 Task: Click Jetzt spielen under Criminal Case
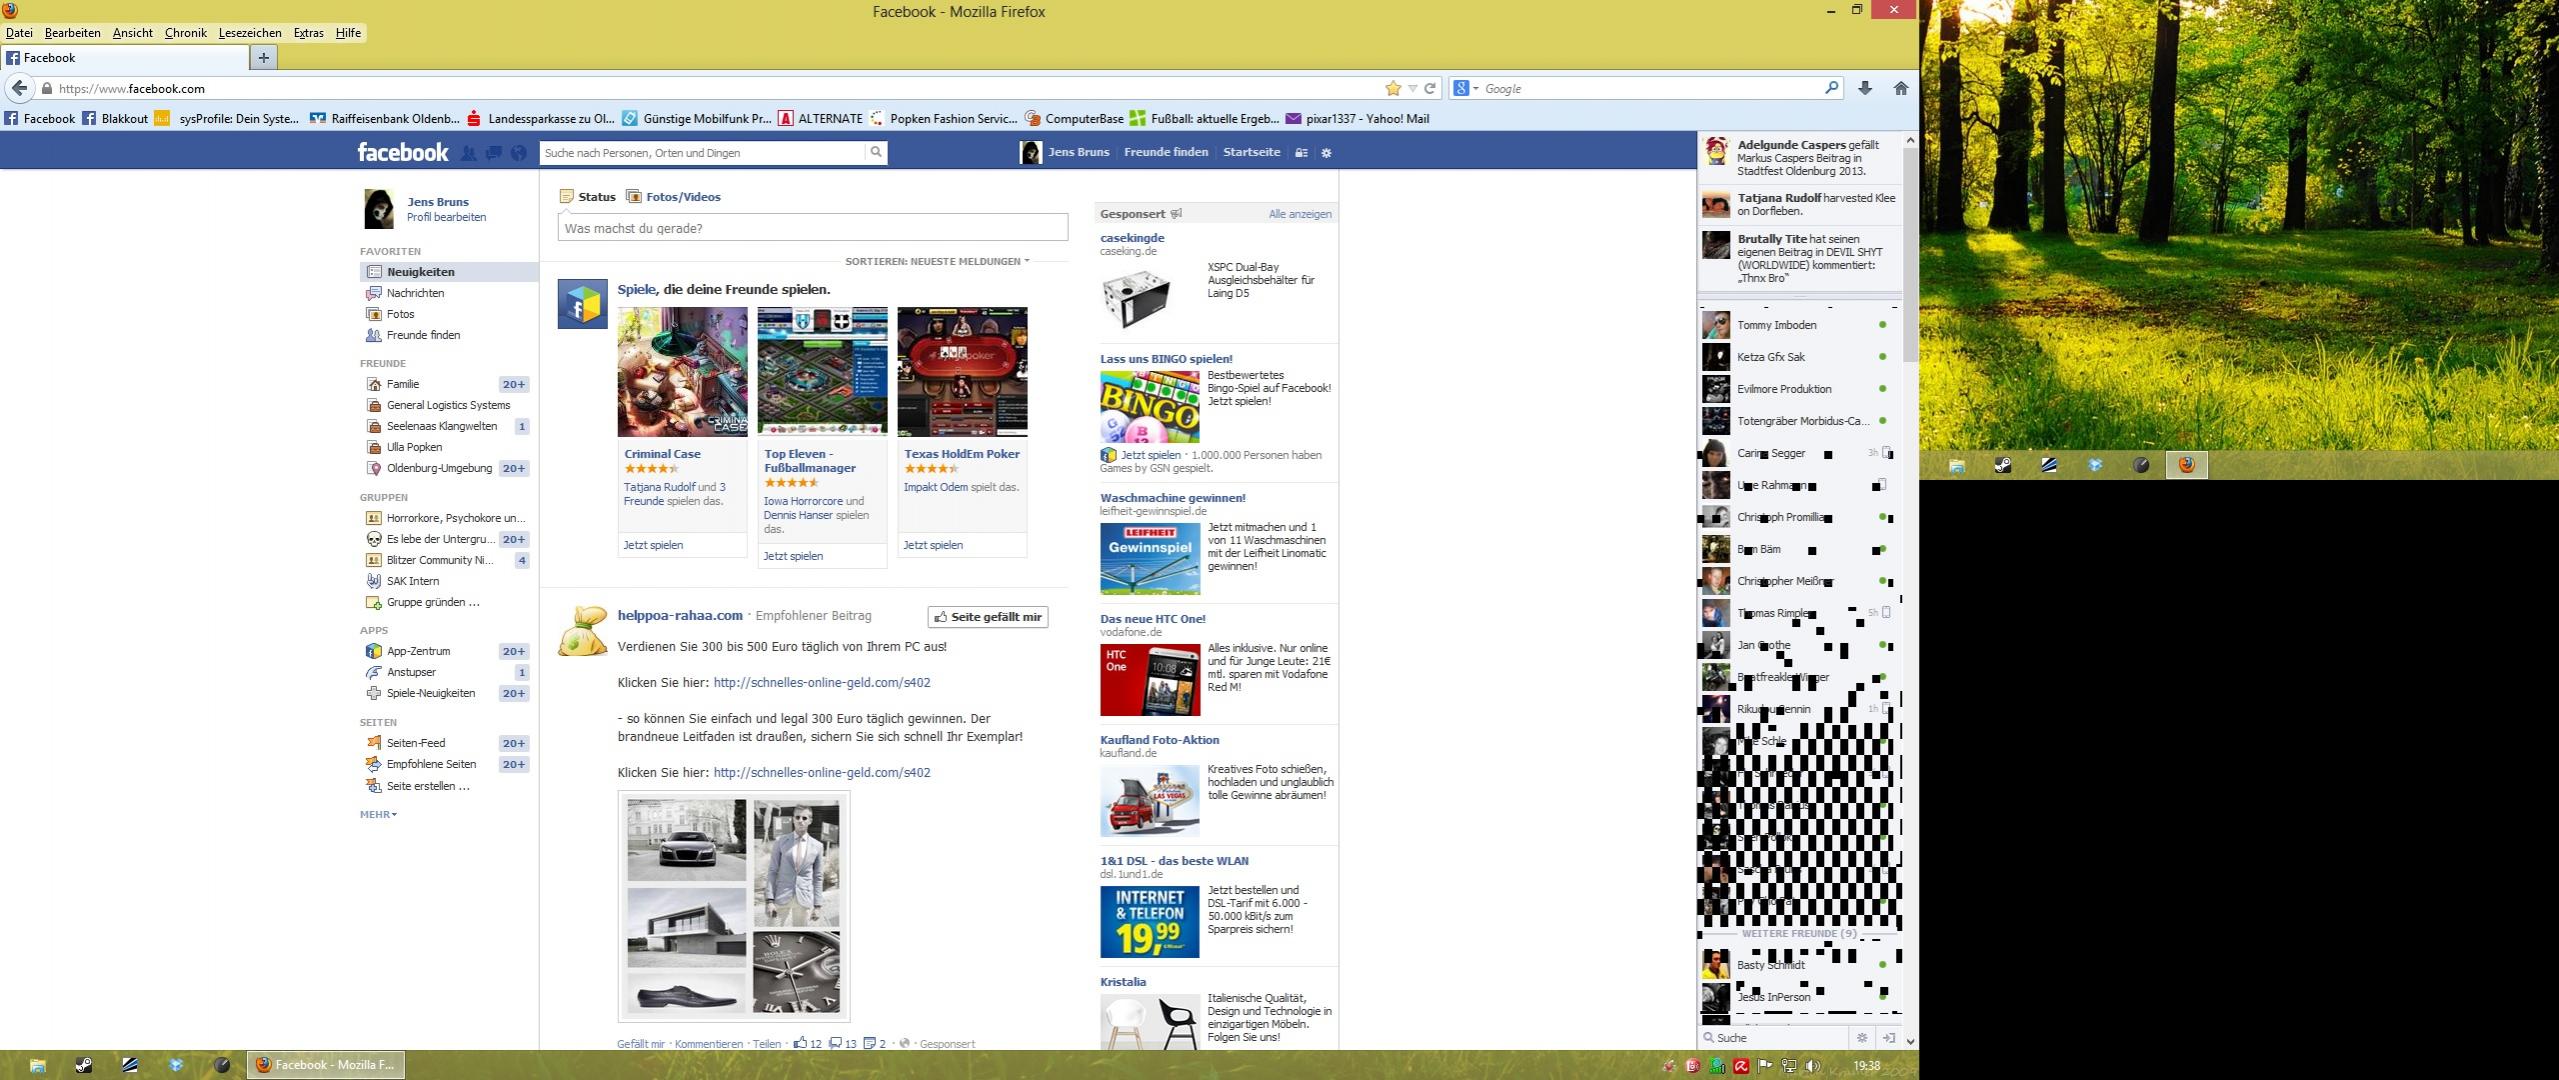[653, 545]
